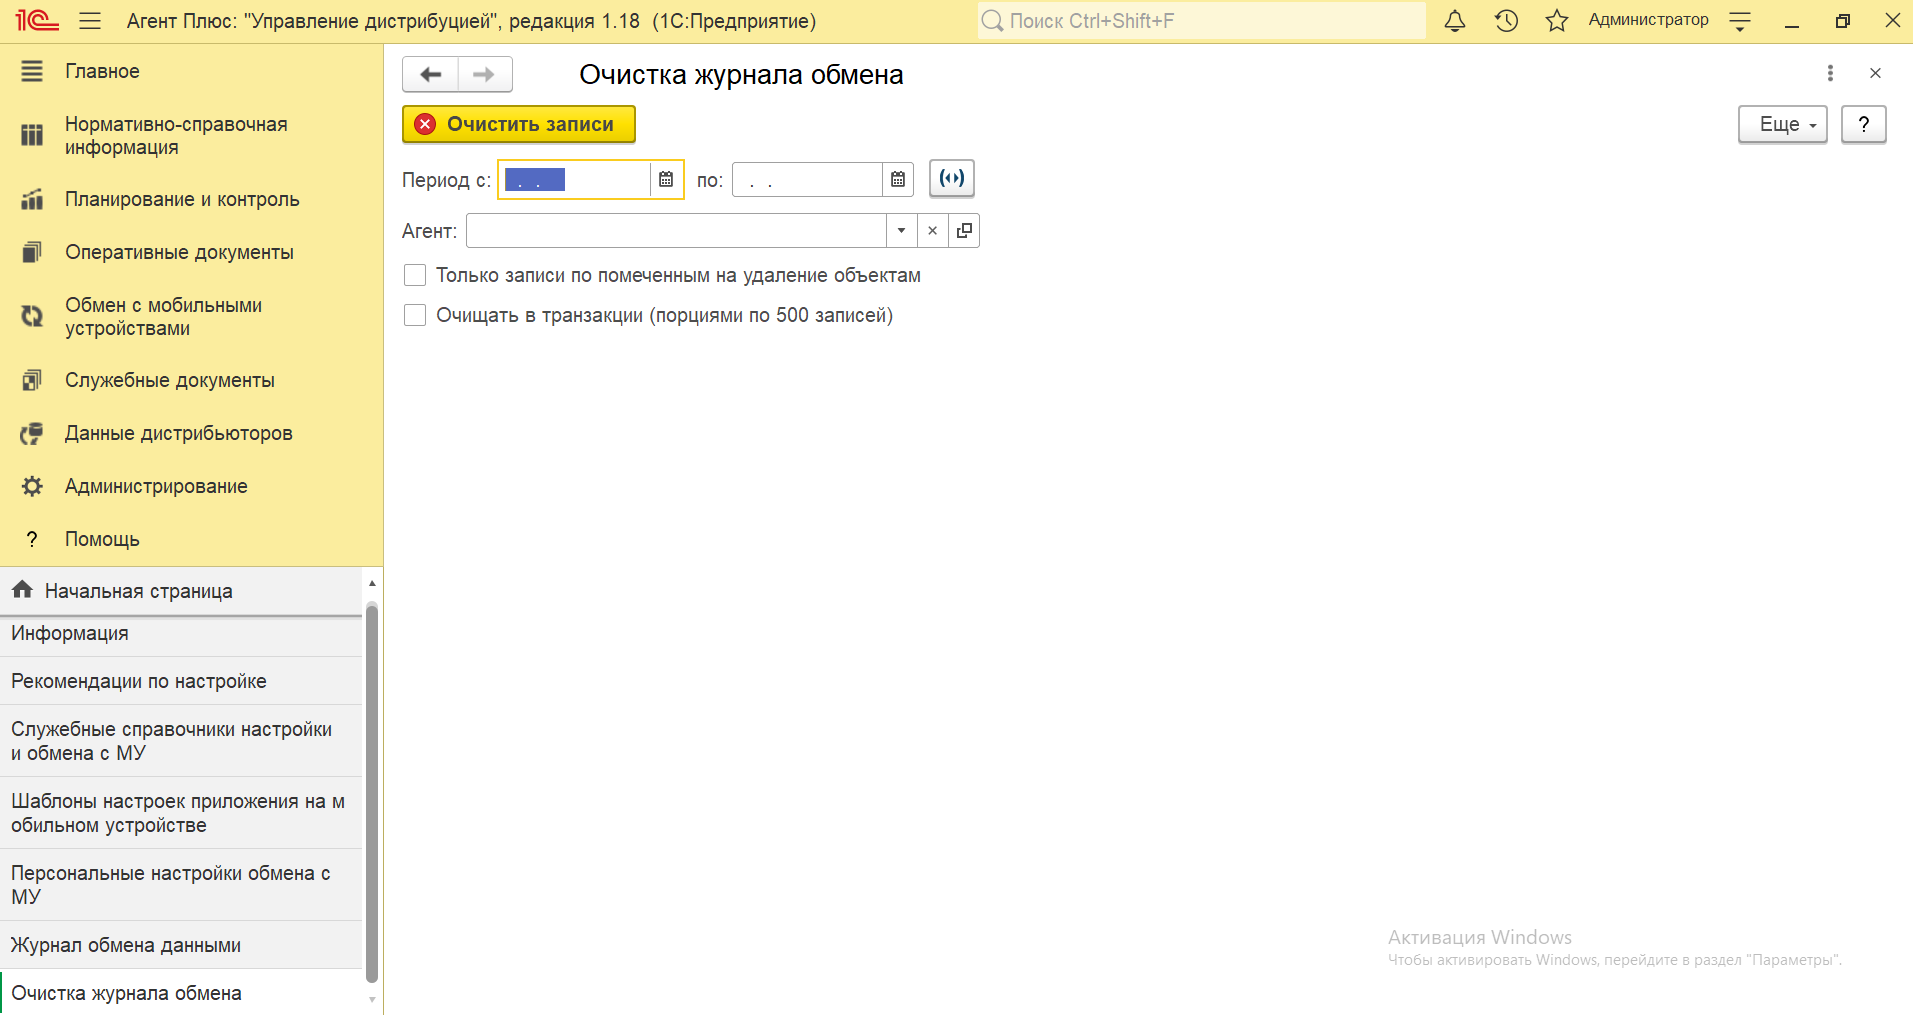Open the Администрирование section

pyautogui.click(x=156, y=486)
